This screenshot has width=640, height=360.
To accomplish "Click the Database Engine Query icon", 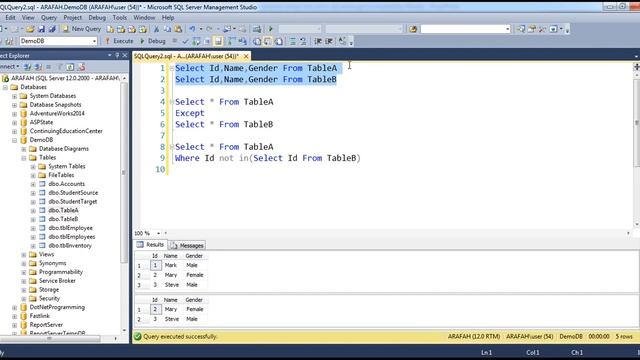I will pyautogui.click(x=110, y=29).
